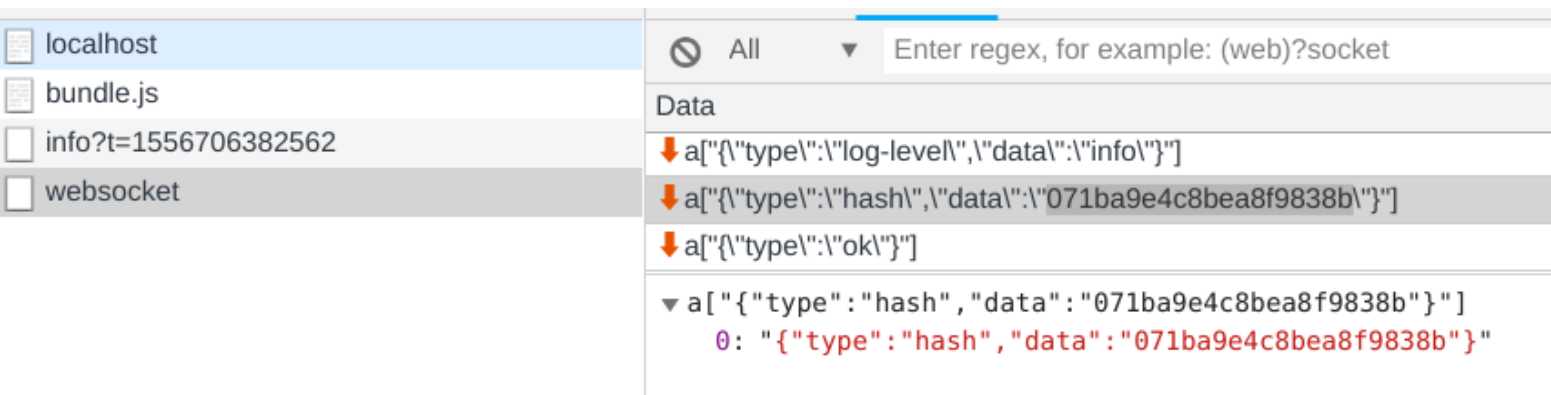The height and width of the screenshot is (395, 1551).
Task: Click the orange arrow on hash message
Action: (x=669, y=198)
